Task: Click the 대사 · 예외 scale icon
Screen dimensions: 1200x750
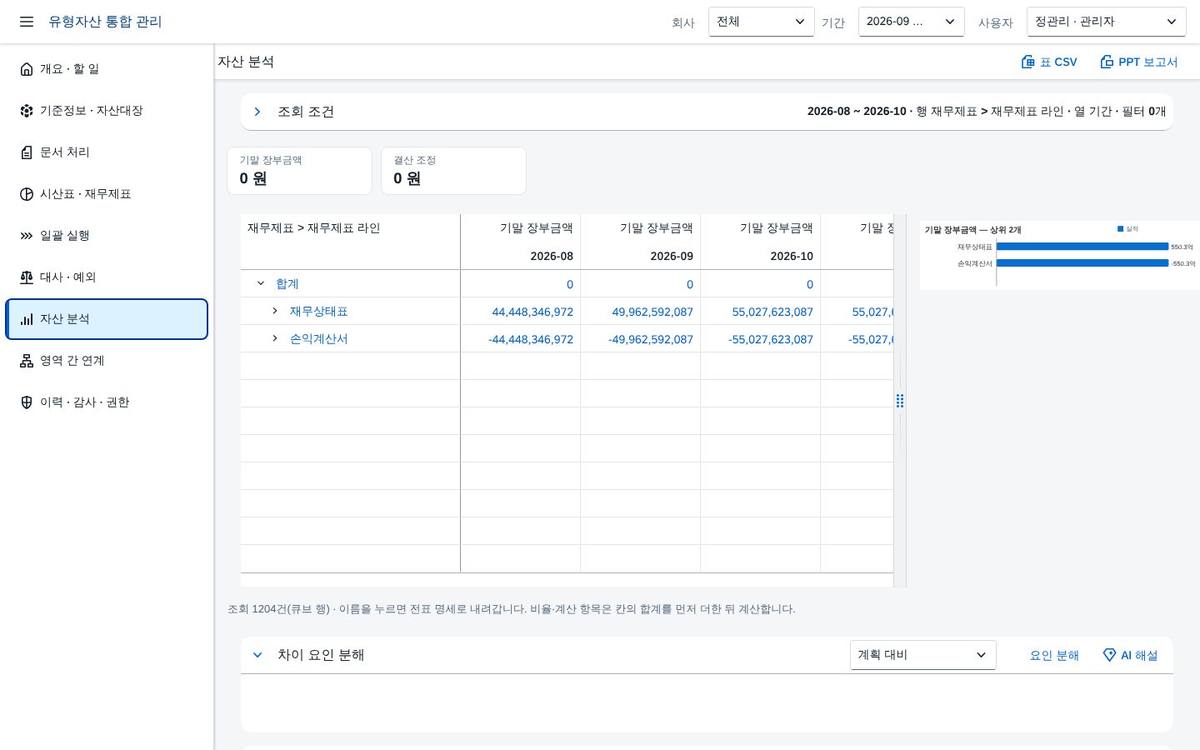Action: 26,277
